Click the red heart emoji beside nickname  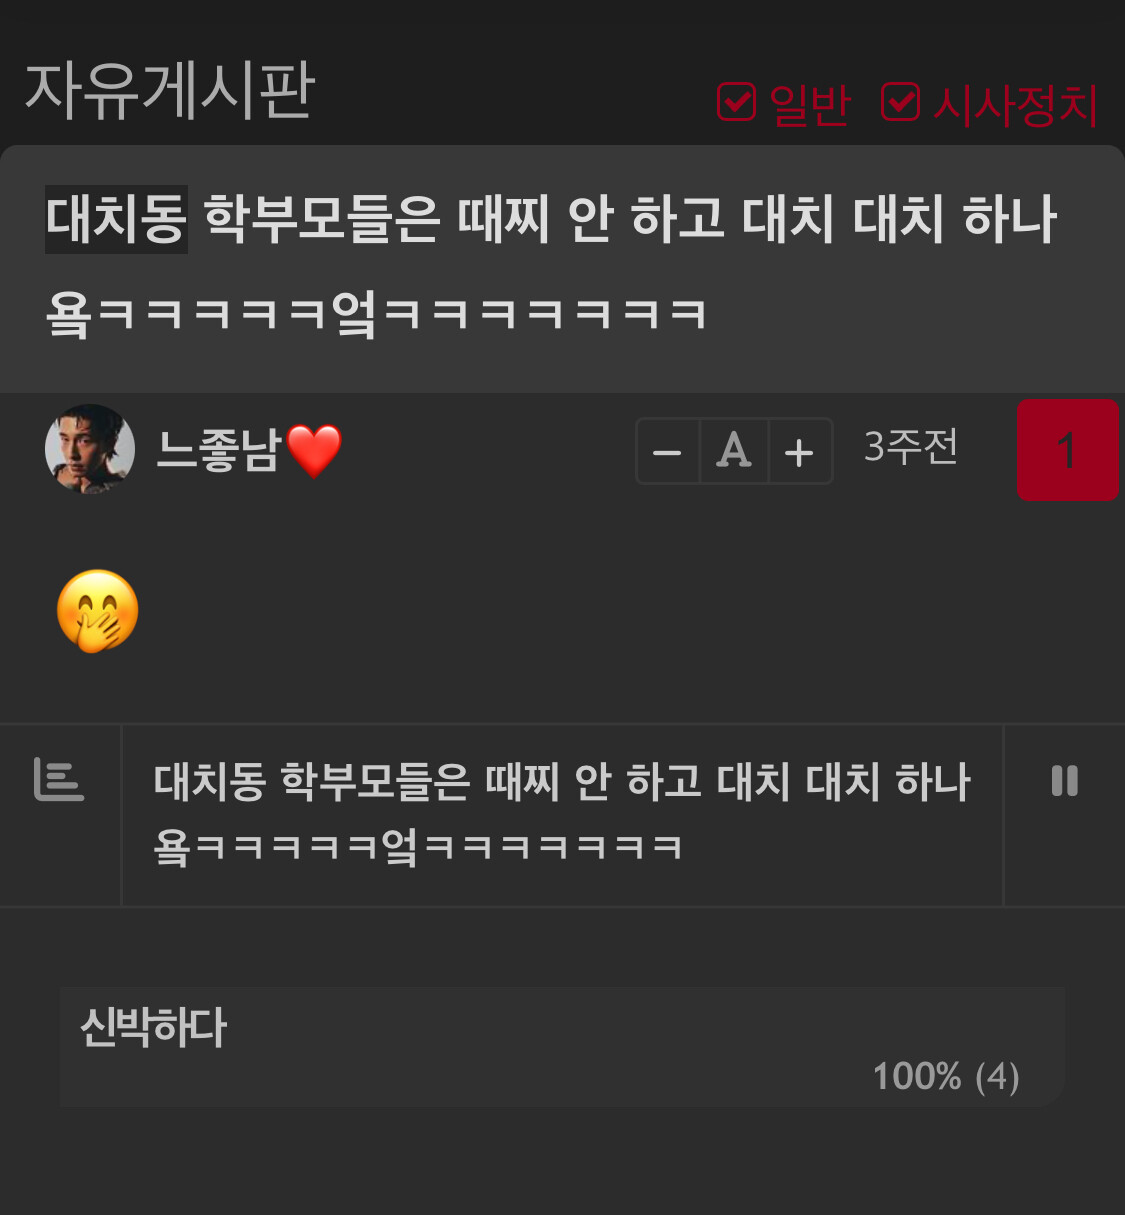coord(314,451)
